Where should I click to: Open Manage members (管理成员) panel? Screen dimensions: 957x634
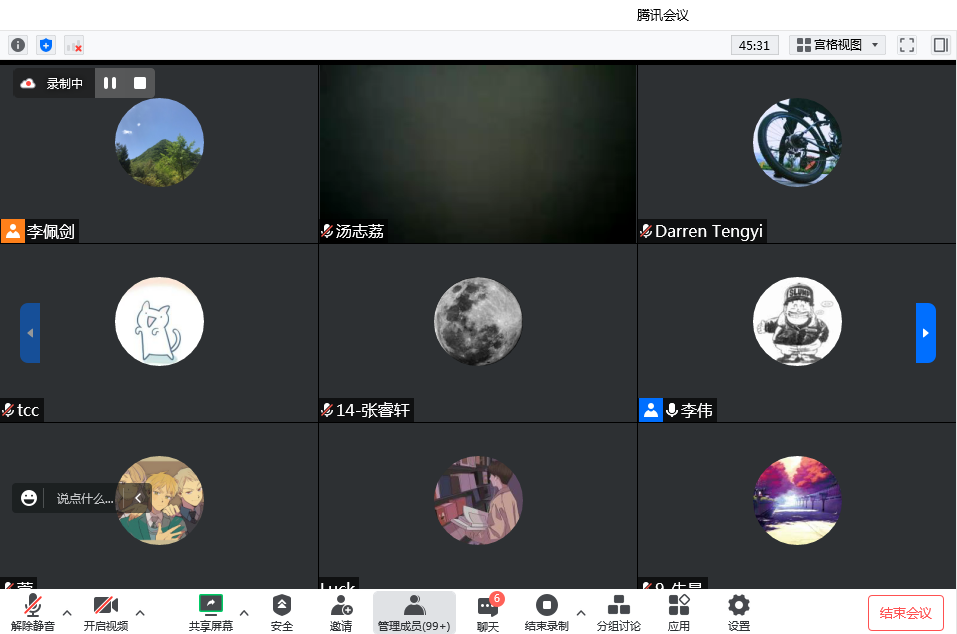click(x=413, y=612)
